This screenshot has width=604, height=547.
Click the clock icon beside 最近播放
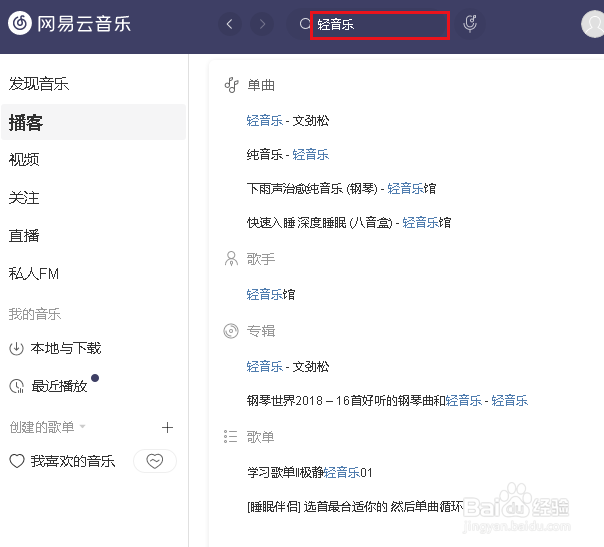coord(17,386)
